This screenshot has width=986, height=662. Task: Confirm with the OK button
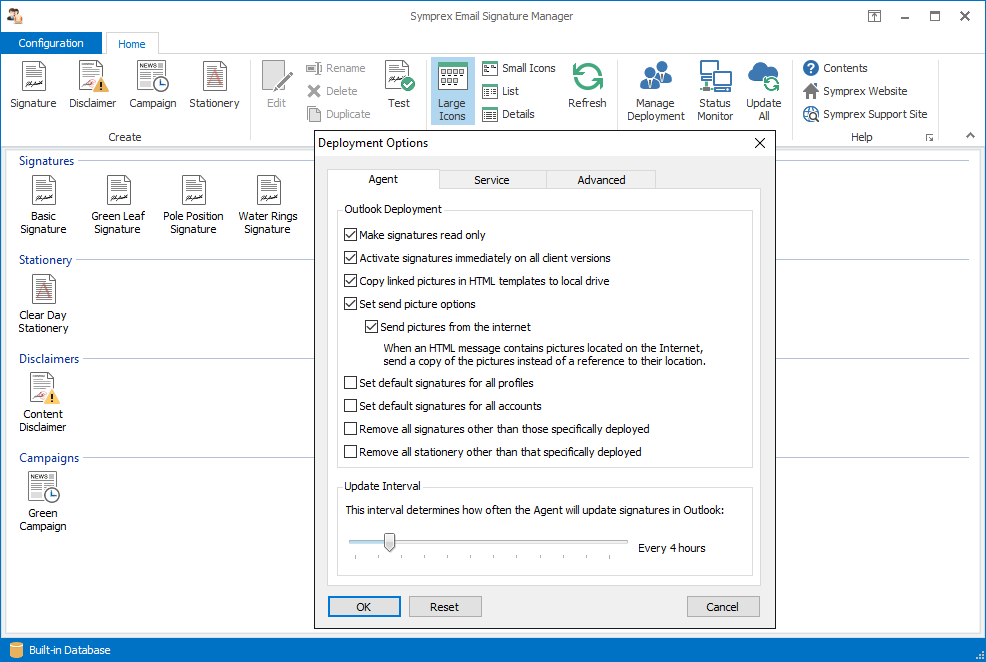[x=364, y=607]
